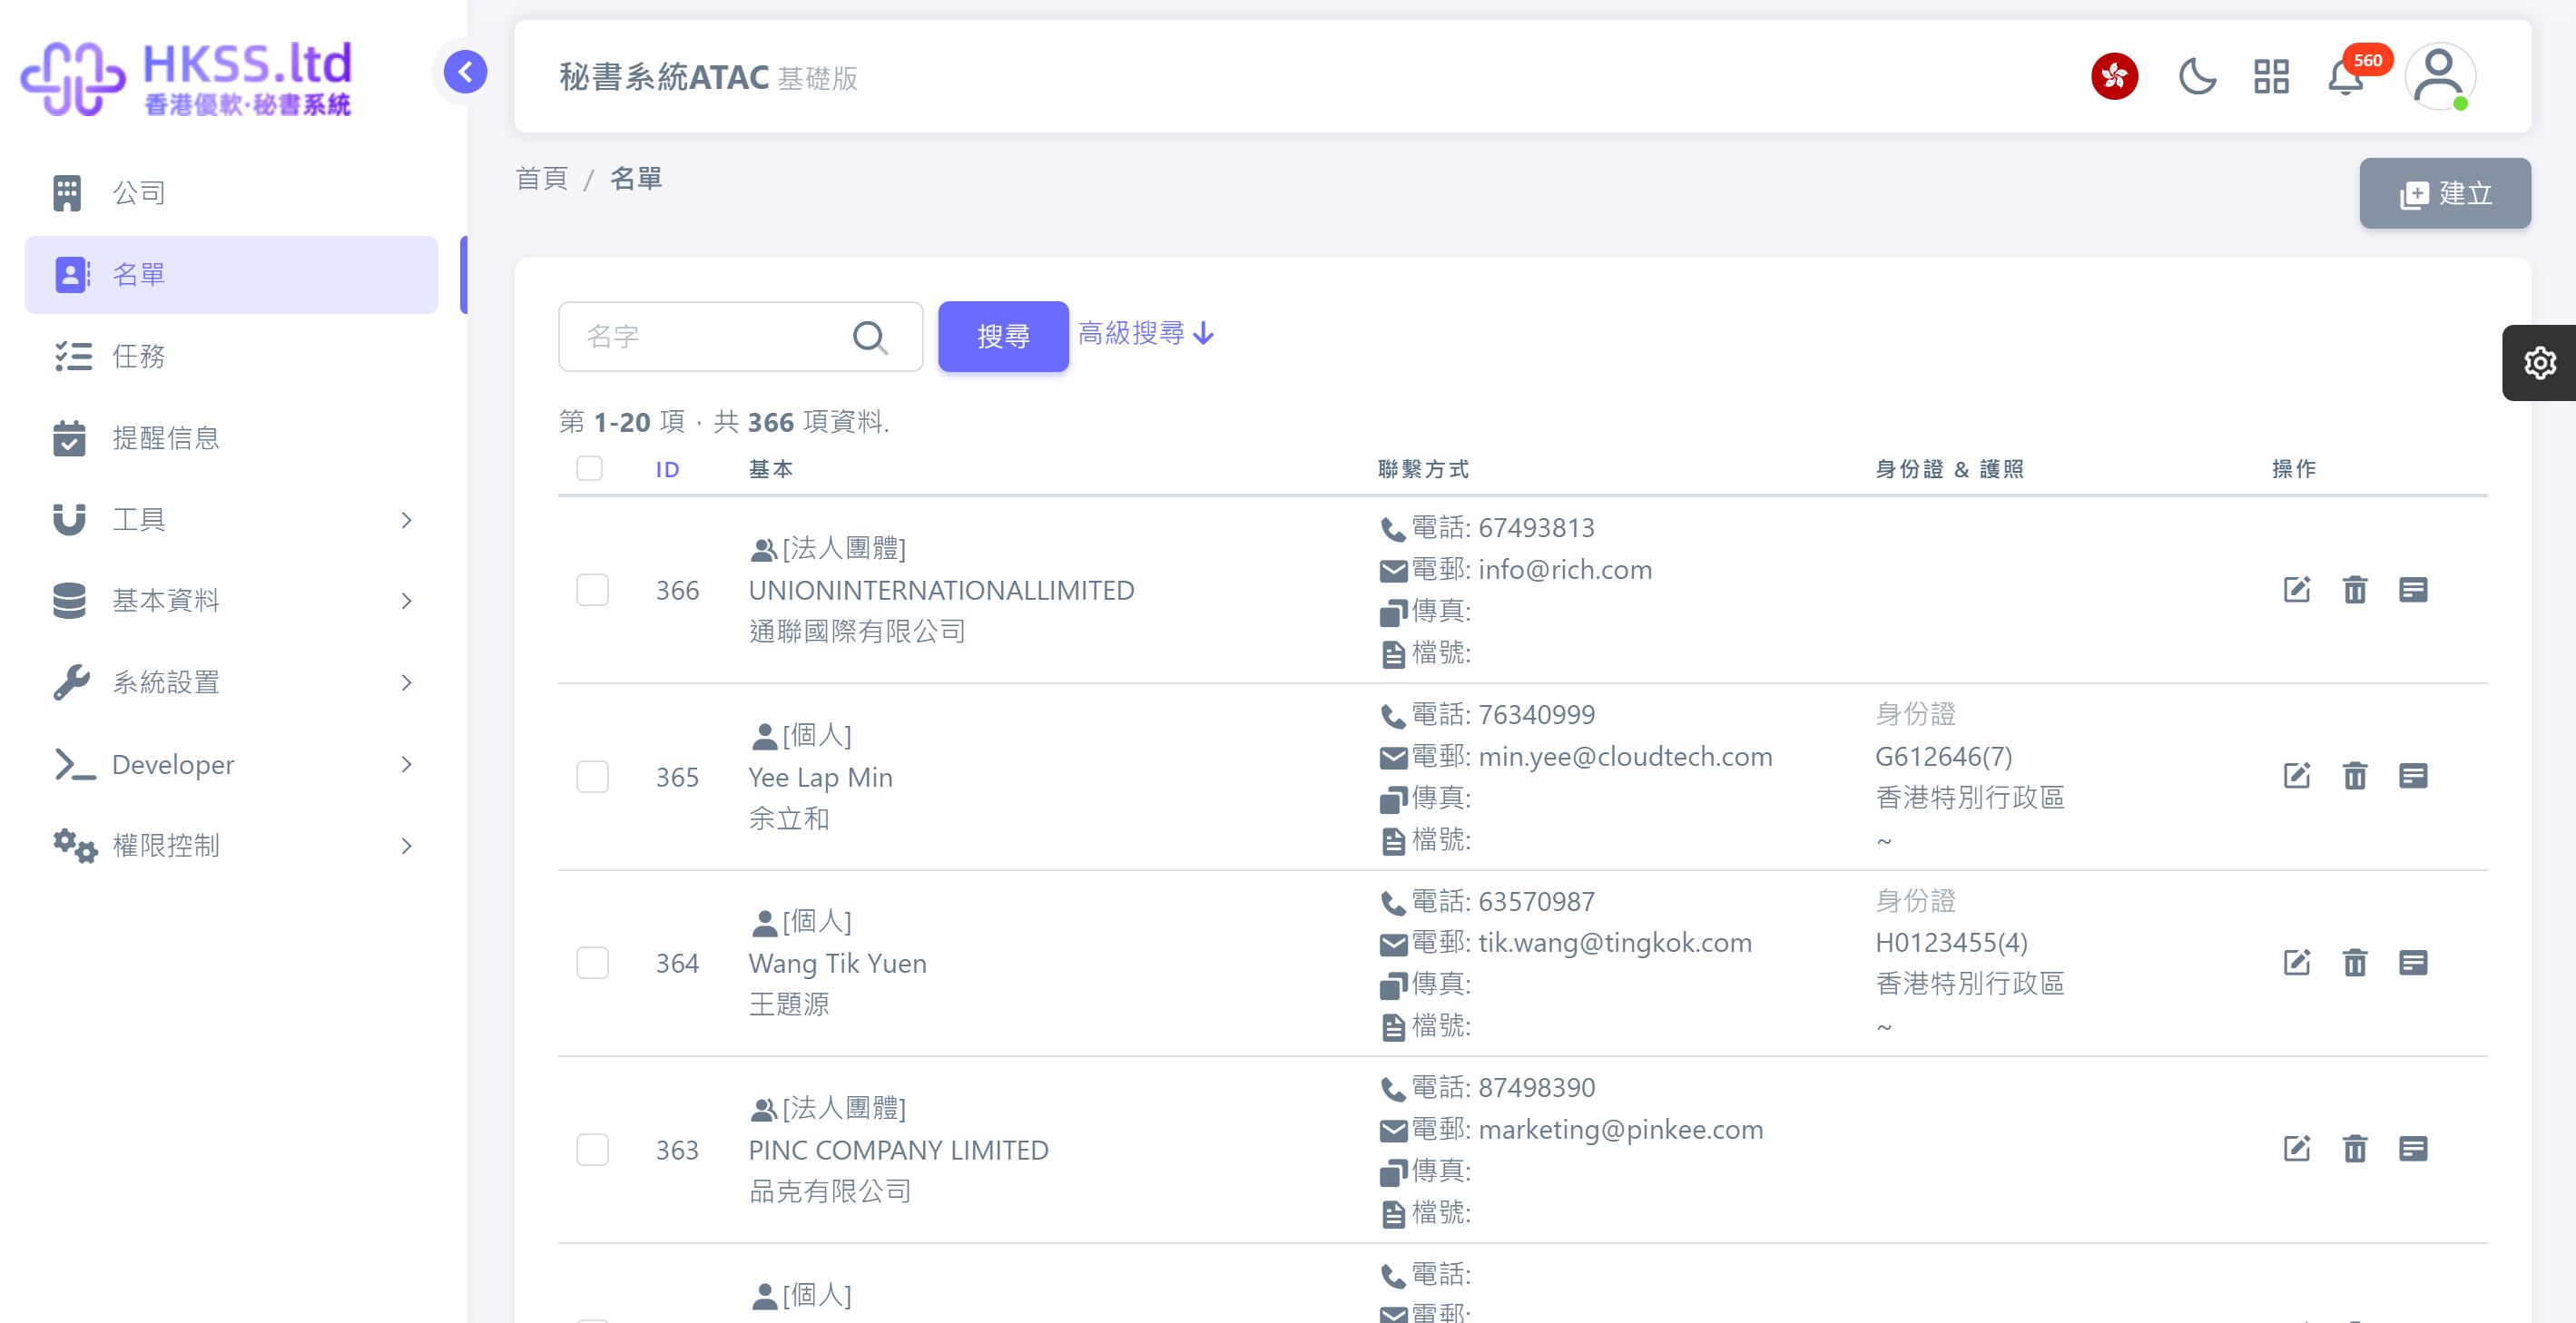Click 通聯國際有限公司 company name

tap(857, 632)
